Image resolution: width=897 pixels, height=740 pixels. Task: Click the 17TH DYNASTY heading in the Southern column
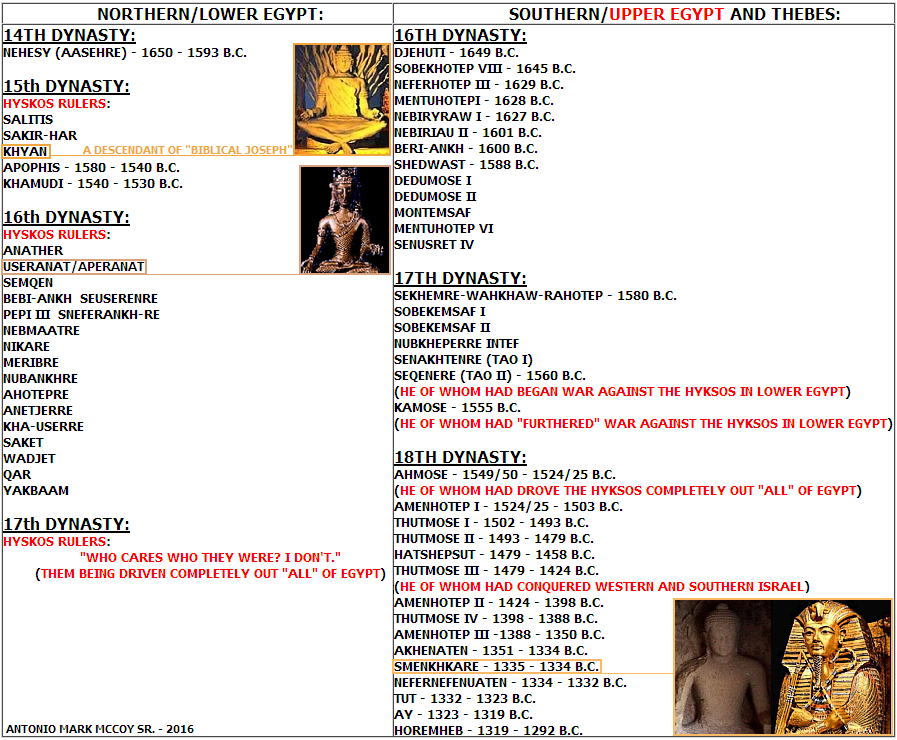460,278
